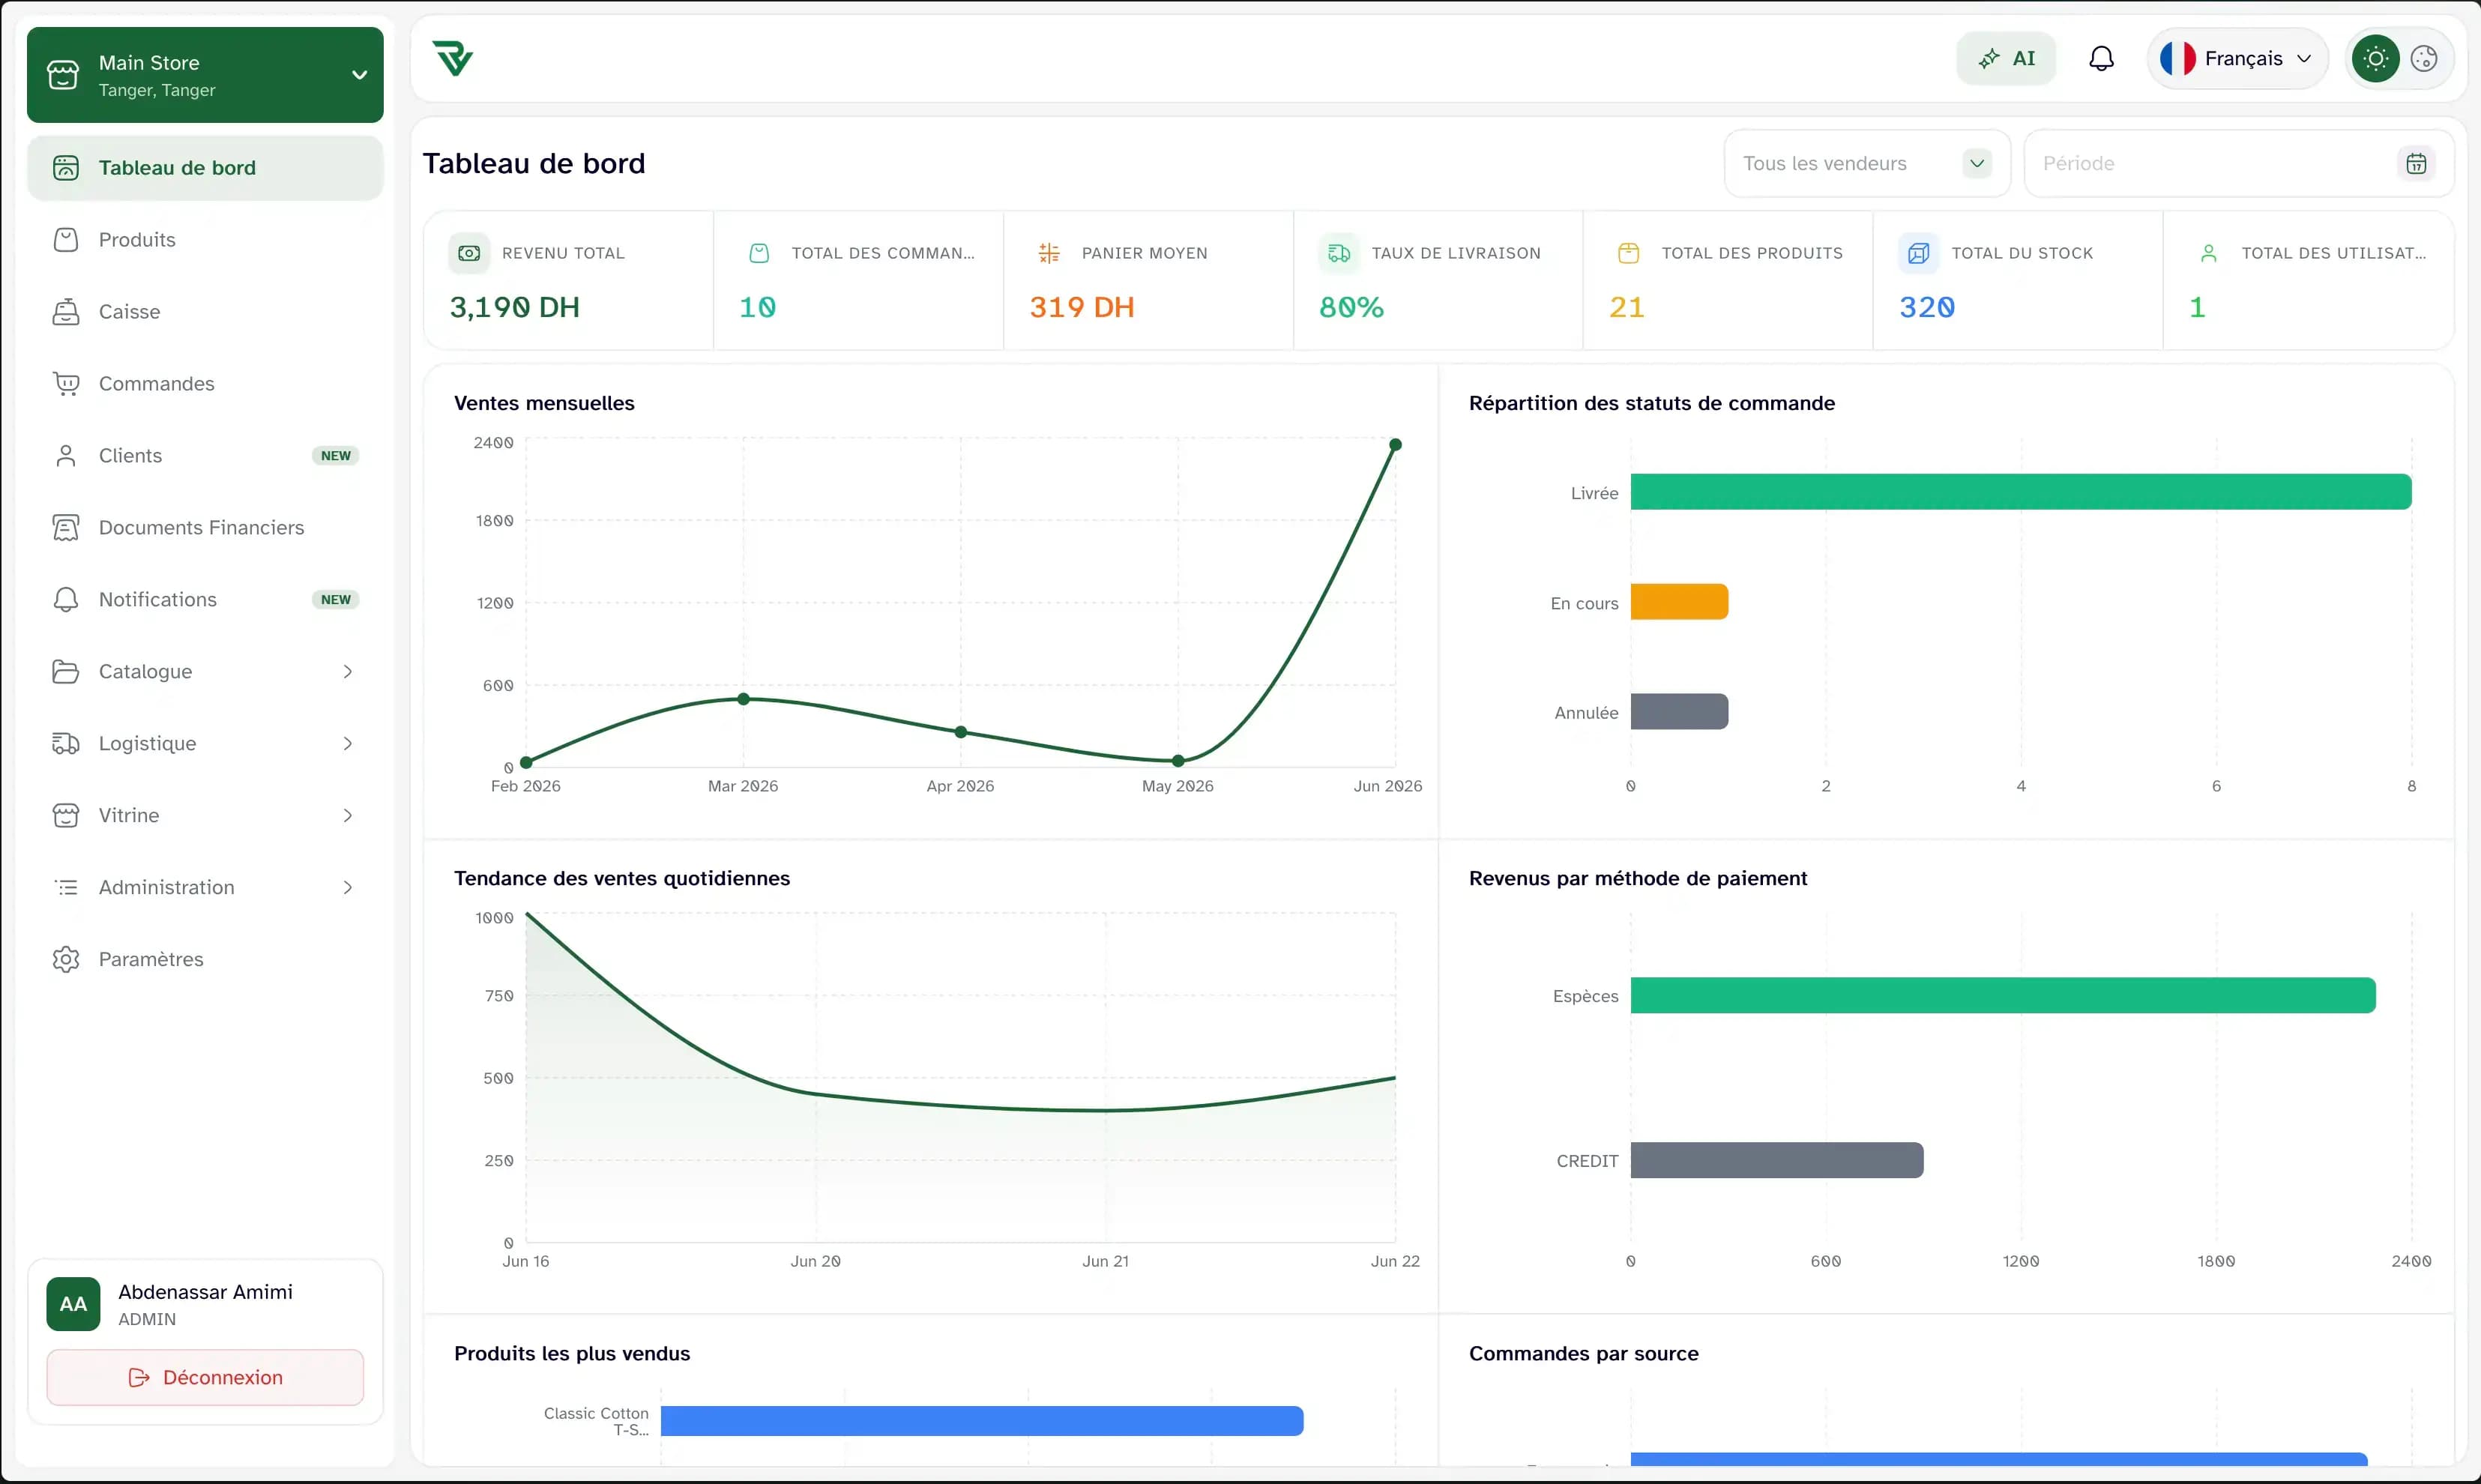
Task: Open Tous les vendeurs dropdown
Action: click(1866, 163)
